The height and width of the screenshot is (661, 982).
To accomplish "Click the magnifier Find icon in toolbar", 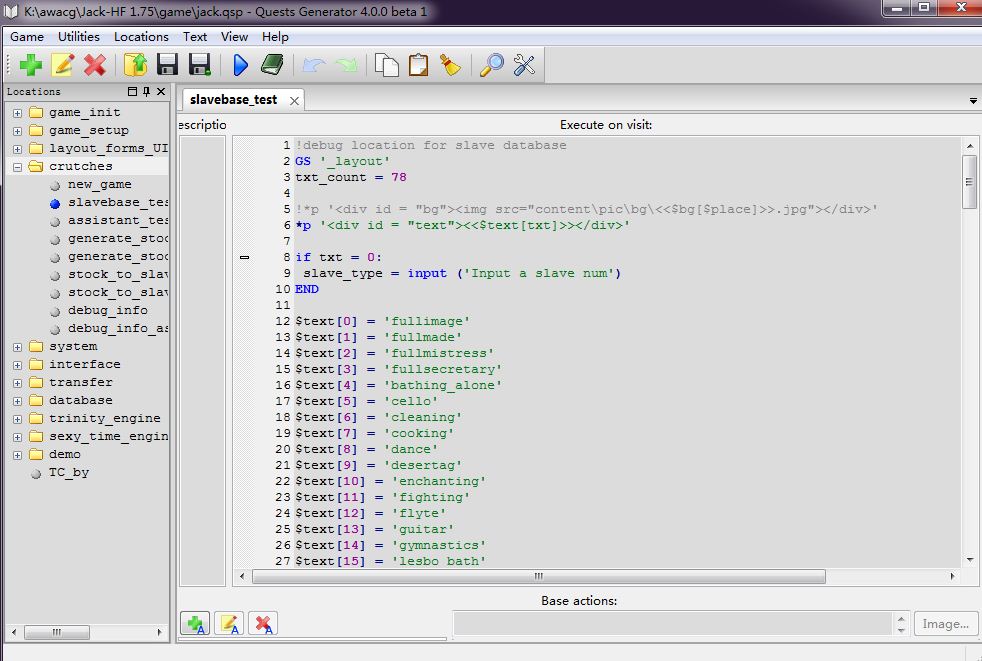I will (492, 65).
